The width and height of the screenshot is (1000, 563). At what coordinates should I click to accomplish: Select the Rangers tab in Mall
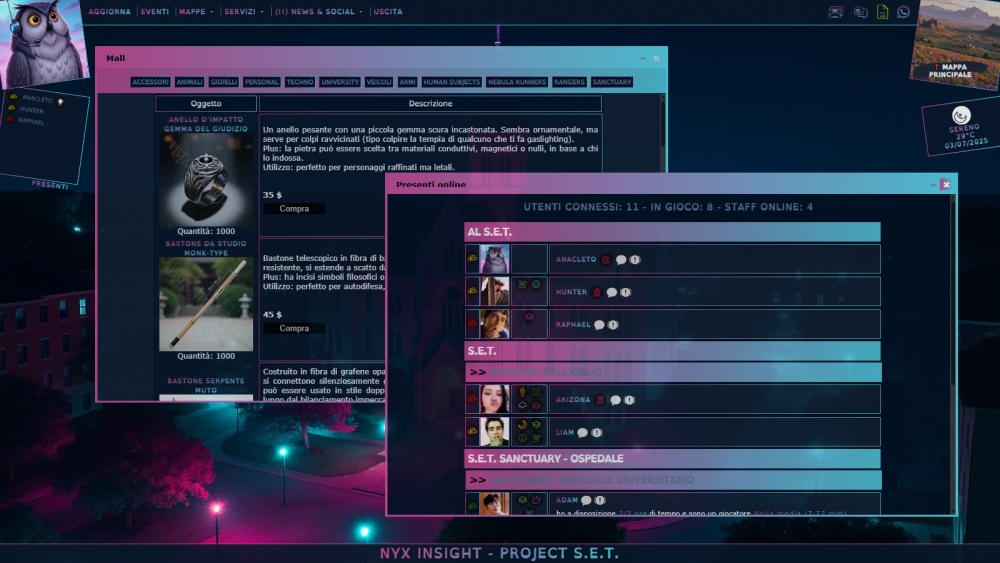coord(570,82)
